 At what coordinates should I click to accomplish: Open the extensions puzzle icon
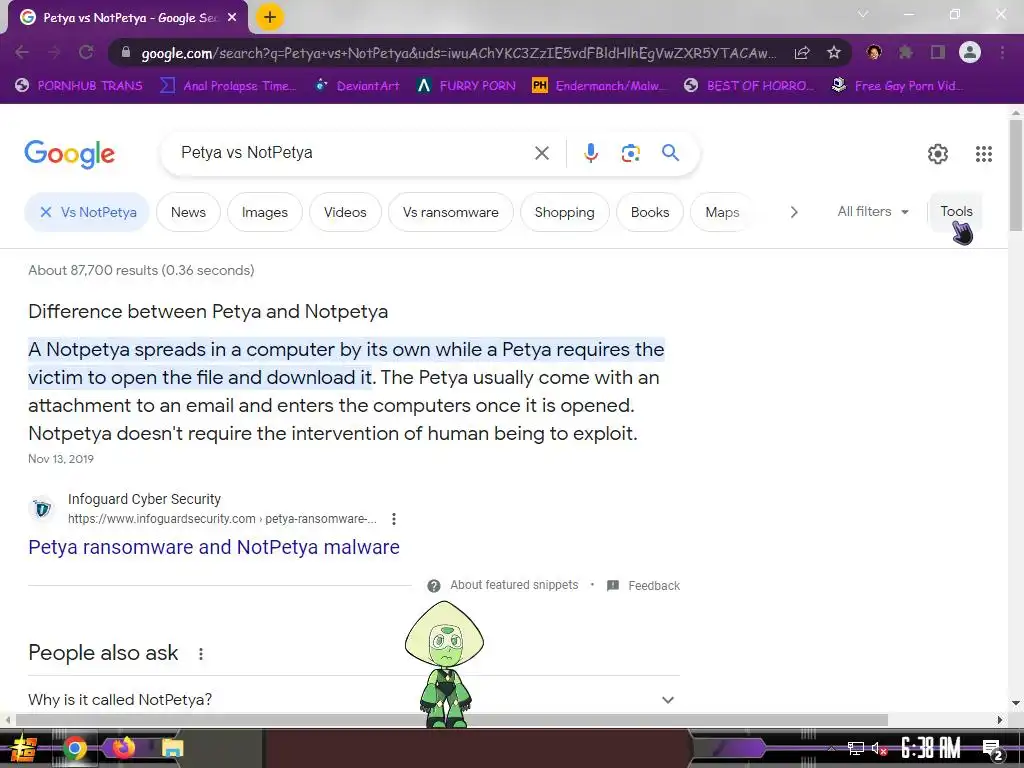[x=906, y=52]
